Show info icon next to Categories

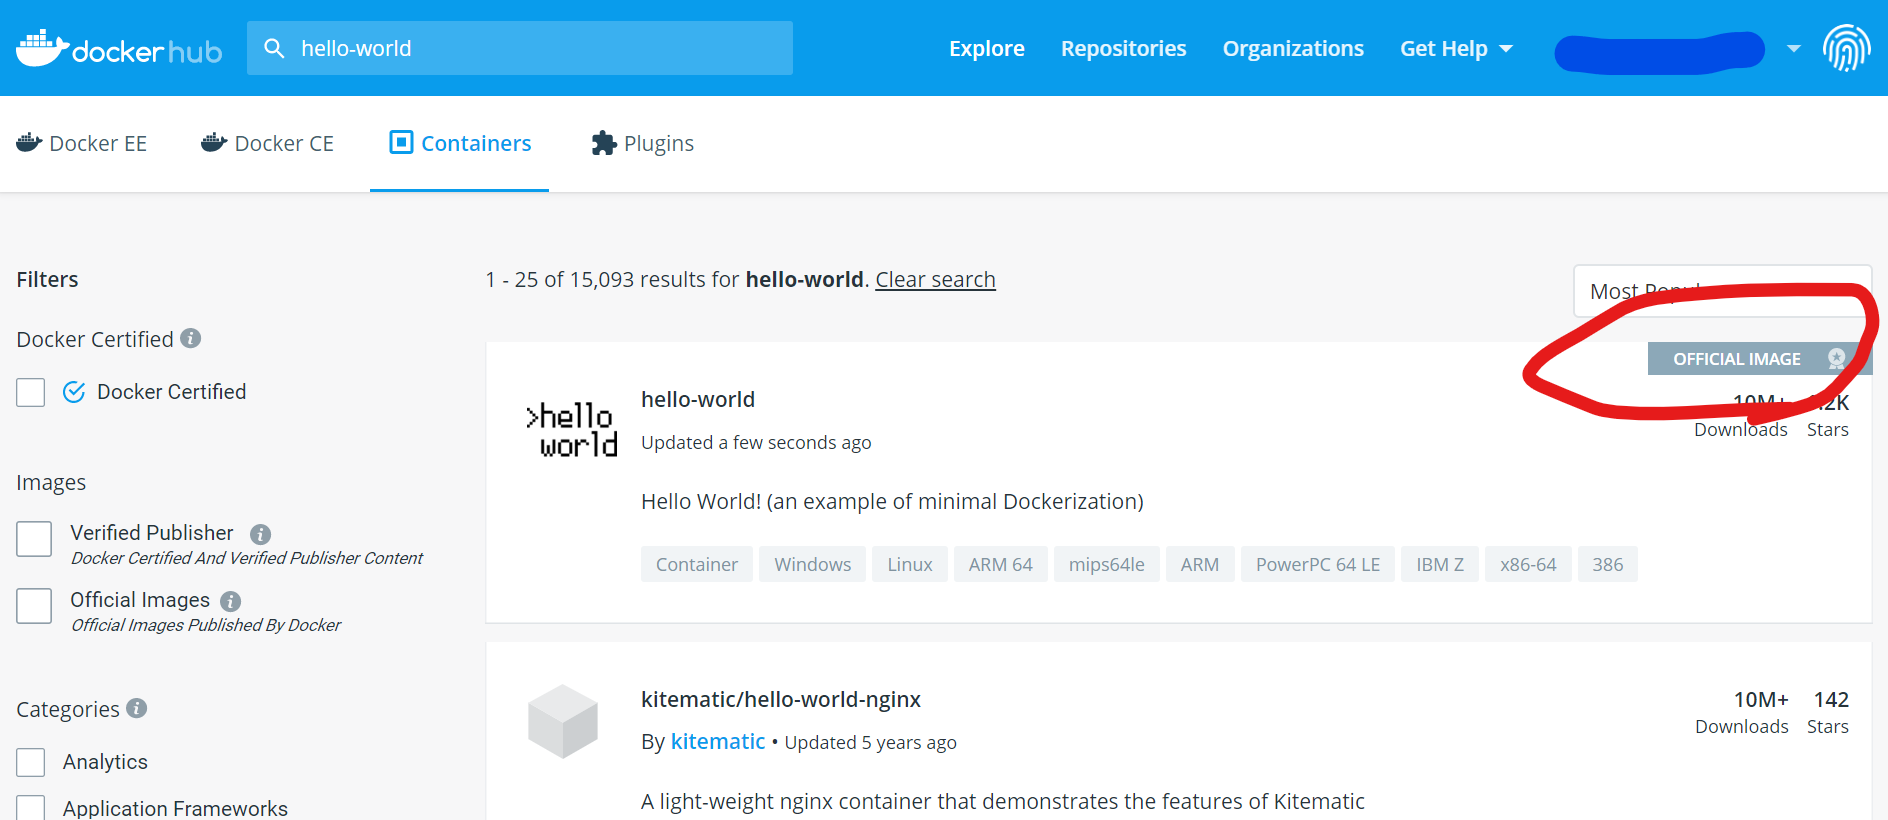pos(137,708)
